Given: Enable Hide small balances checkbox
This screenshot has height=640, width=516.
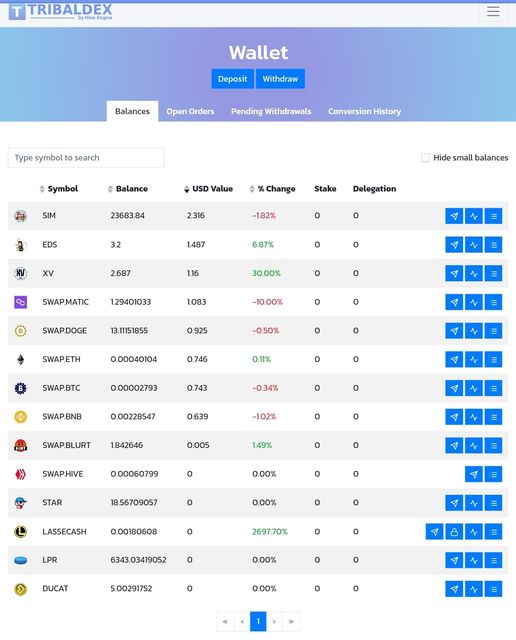Looking at the screenshot, I should click(x=425, y=158).
